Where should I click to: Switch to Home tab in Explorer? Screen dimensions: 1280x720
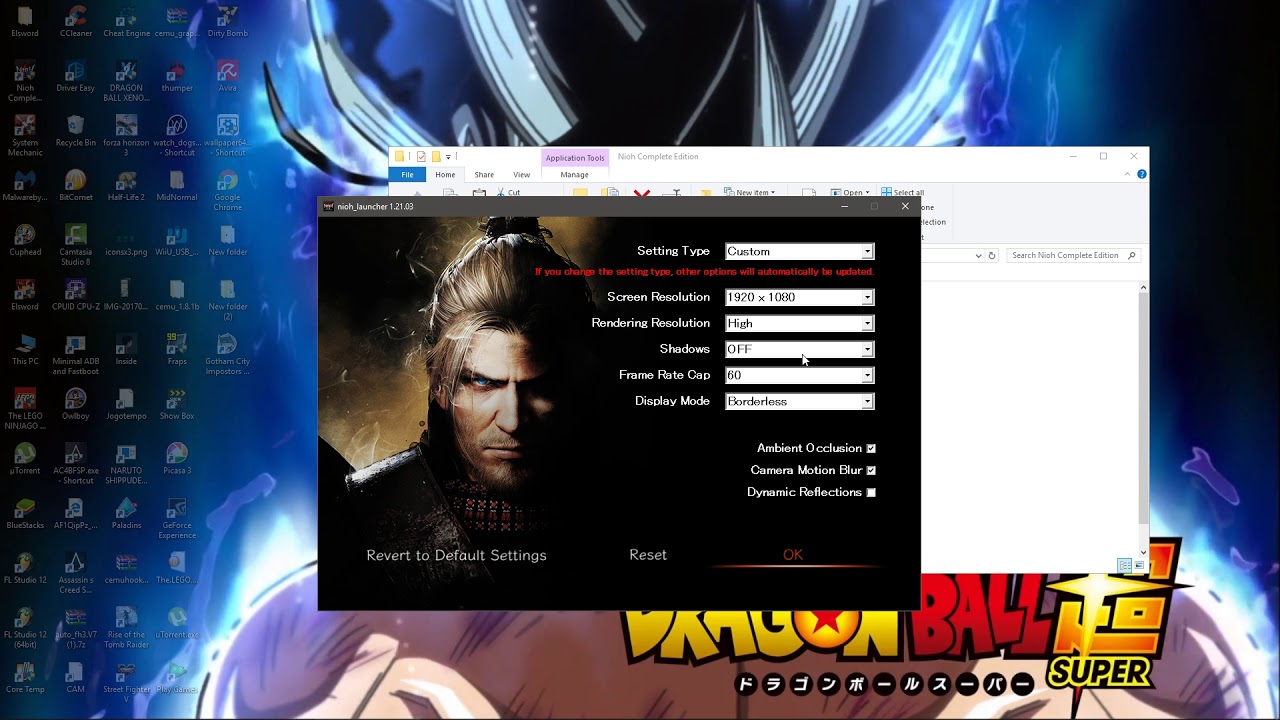pos(445,174)
